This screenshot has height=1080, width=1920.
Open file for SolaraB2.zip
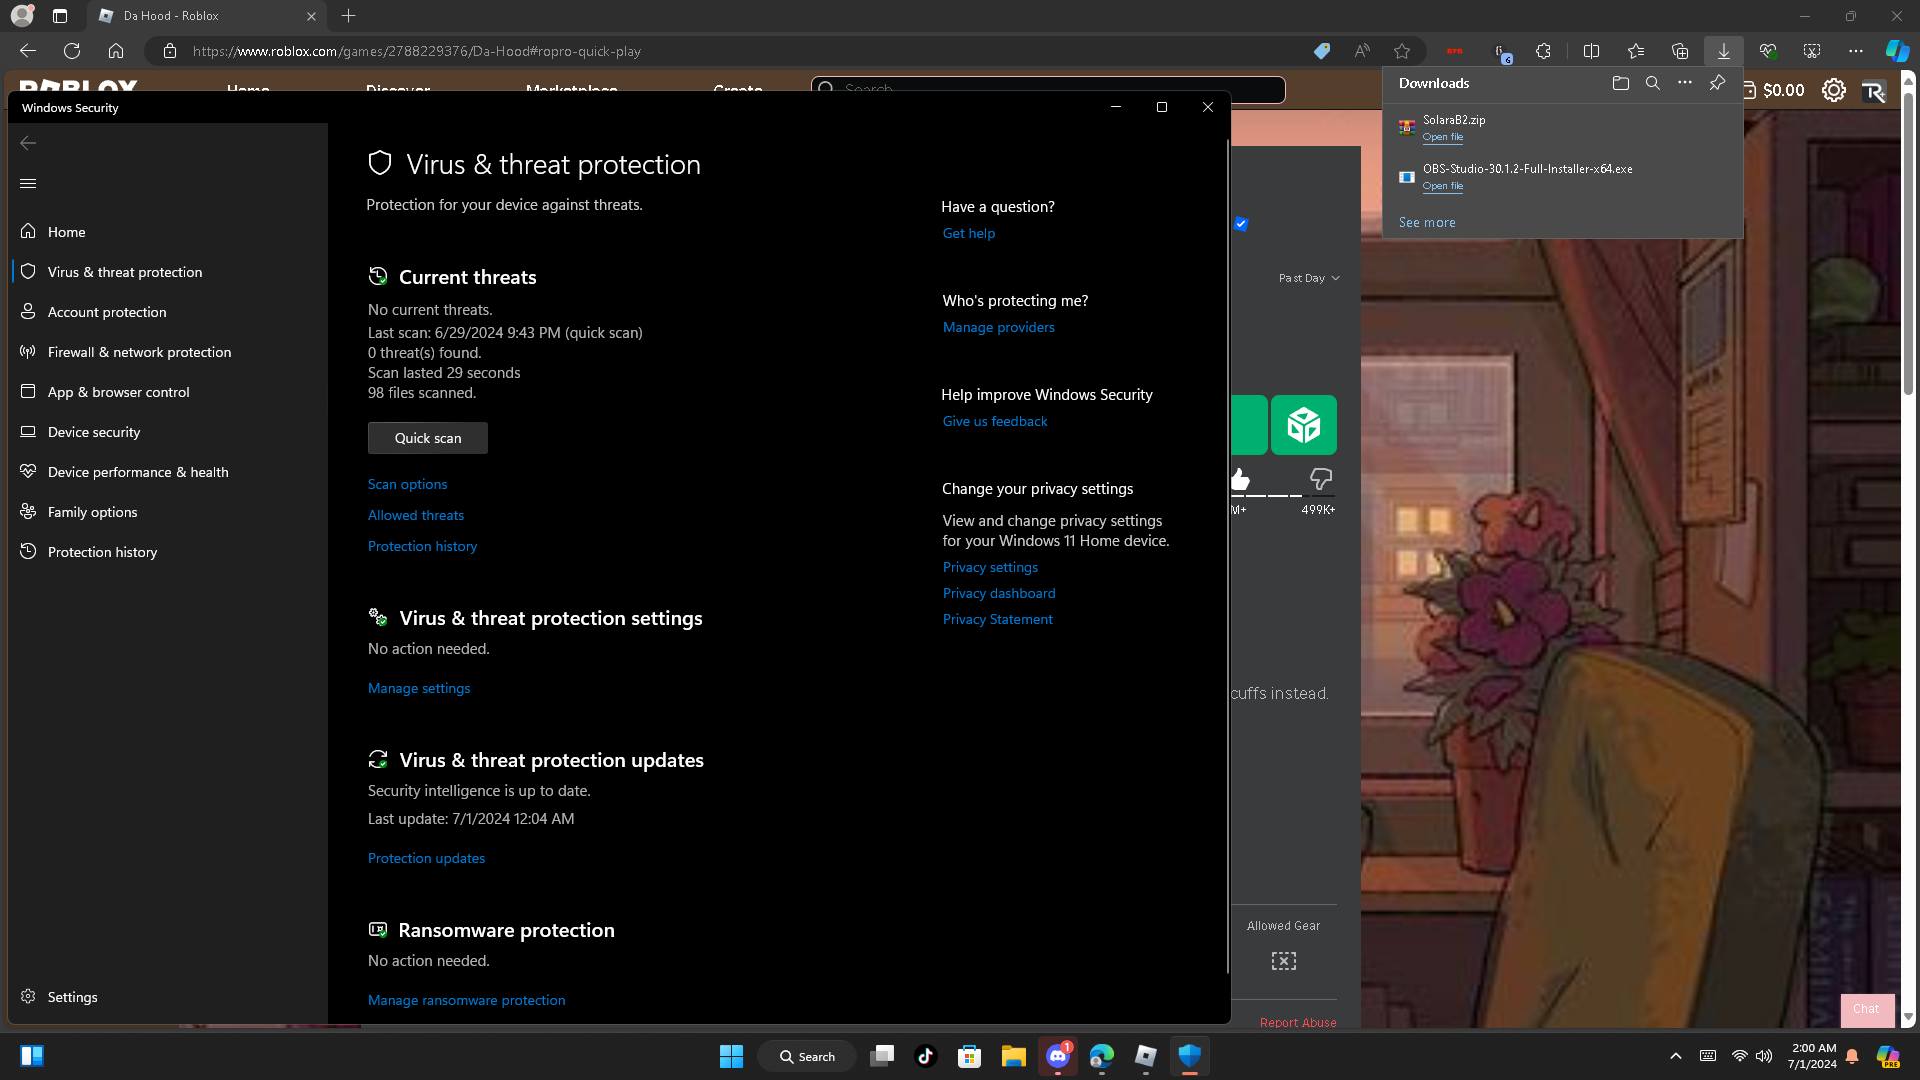click(x=1443, y=137)
